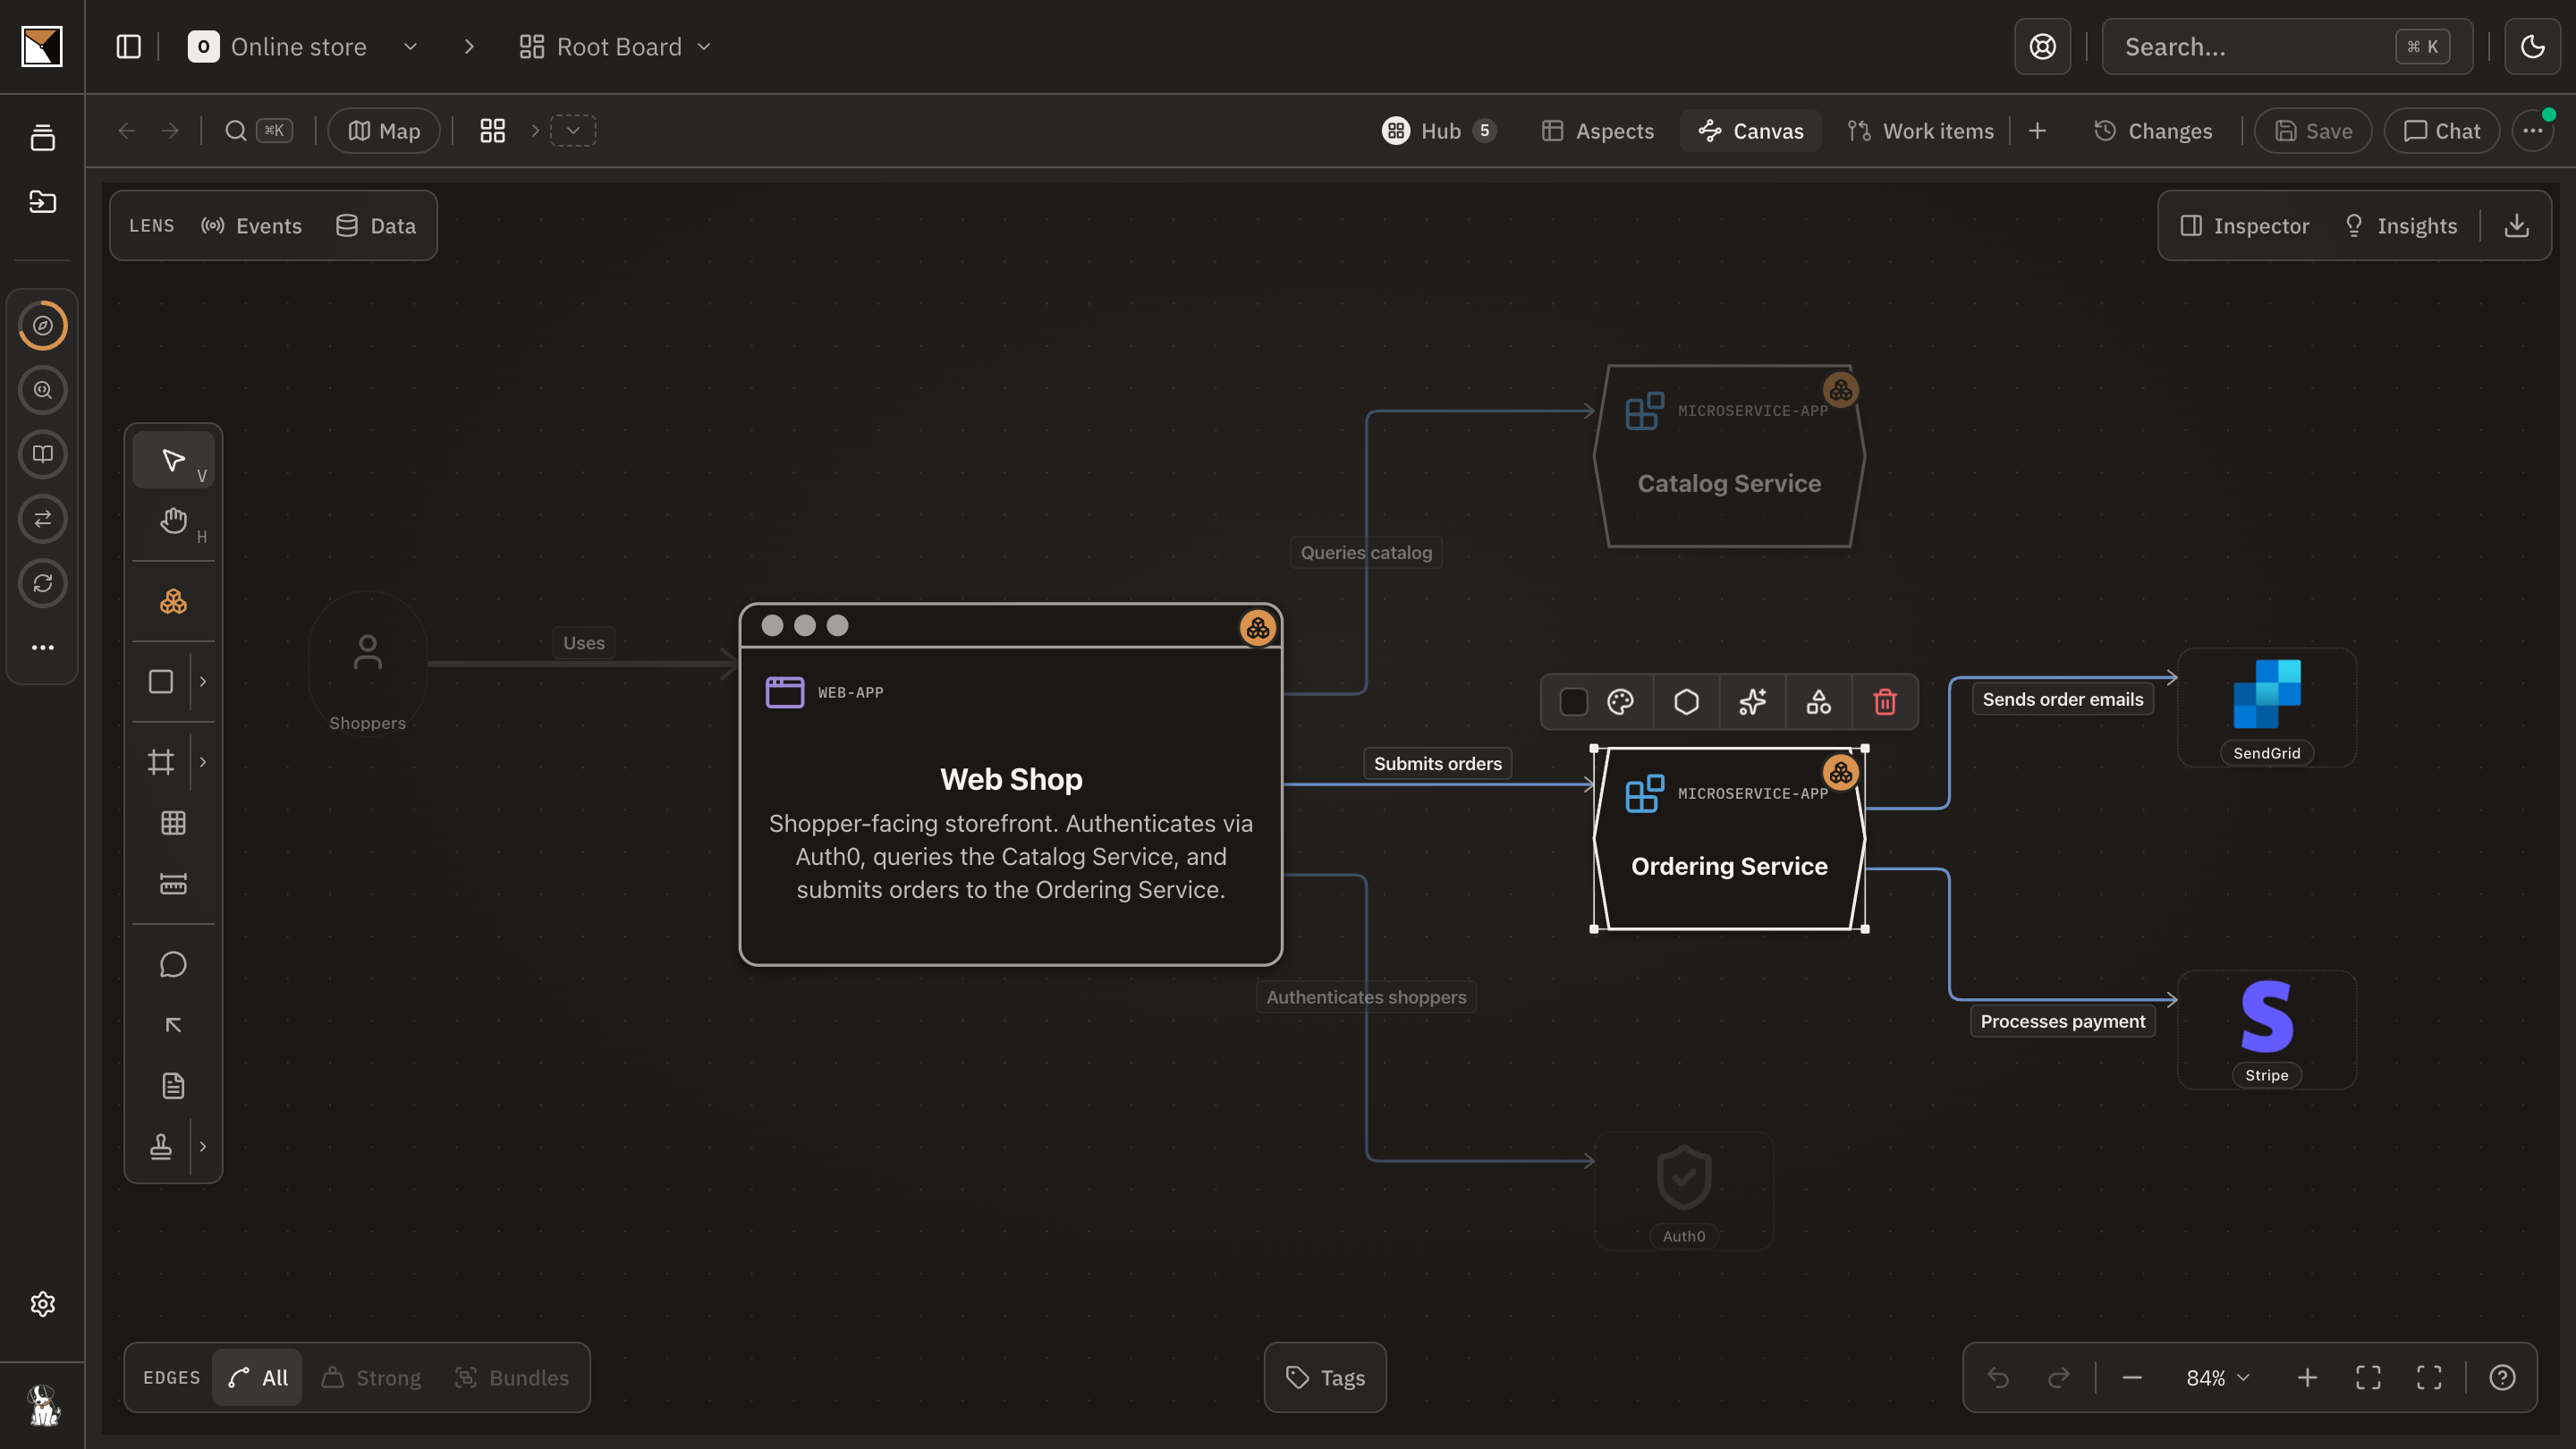Pick the orange component blocks tool
The height and width of the screenshot is (1449, 2576).
(x=173, y=601)
